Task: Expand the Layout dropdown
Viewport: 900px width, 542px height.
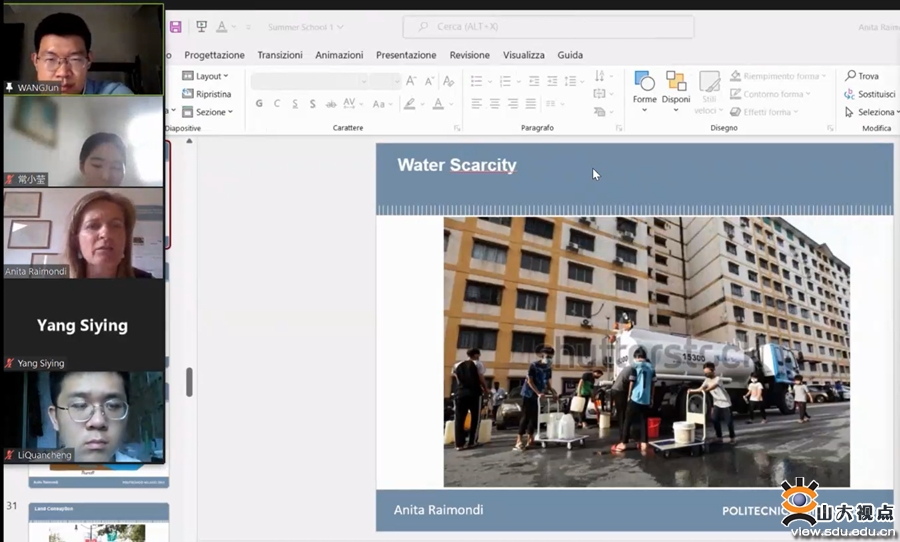Action: 211,76
